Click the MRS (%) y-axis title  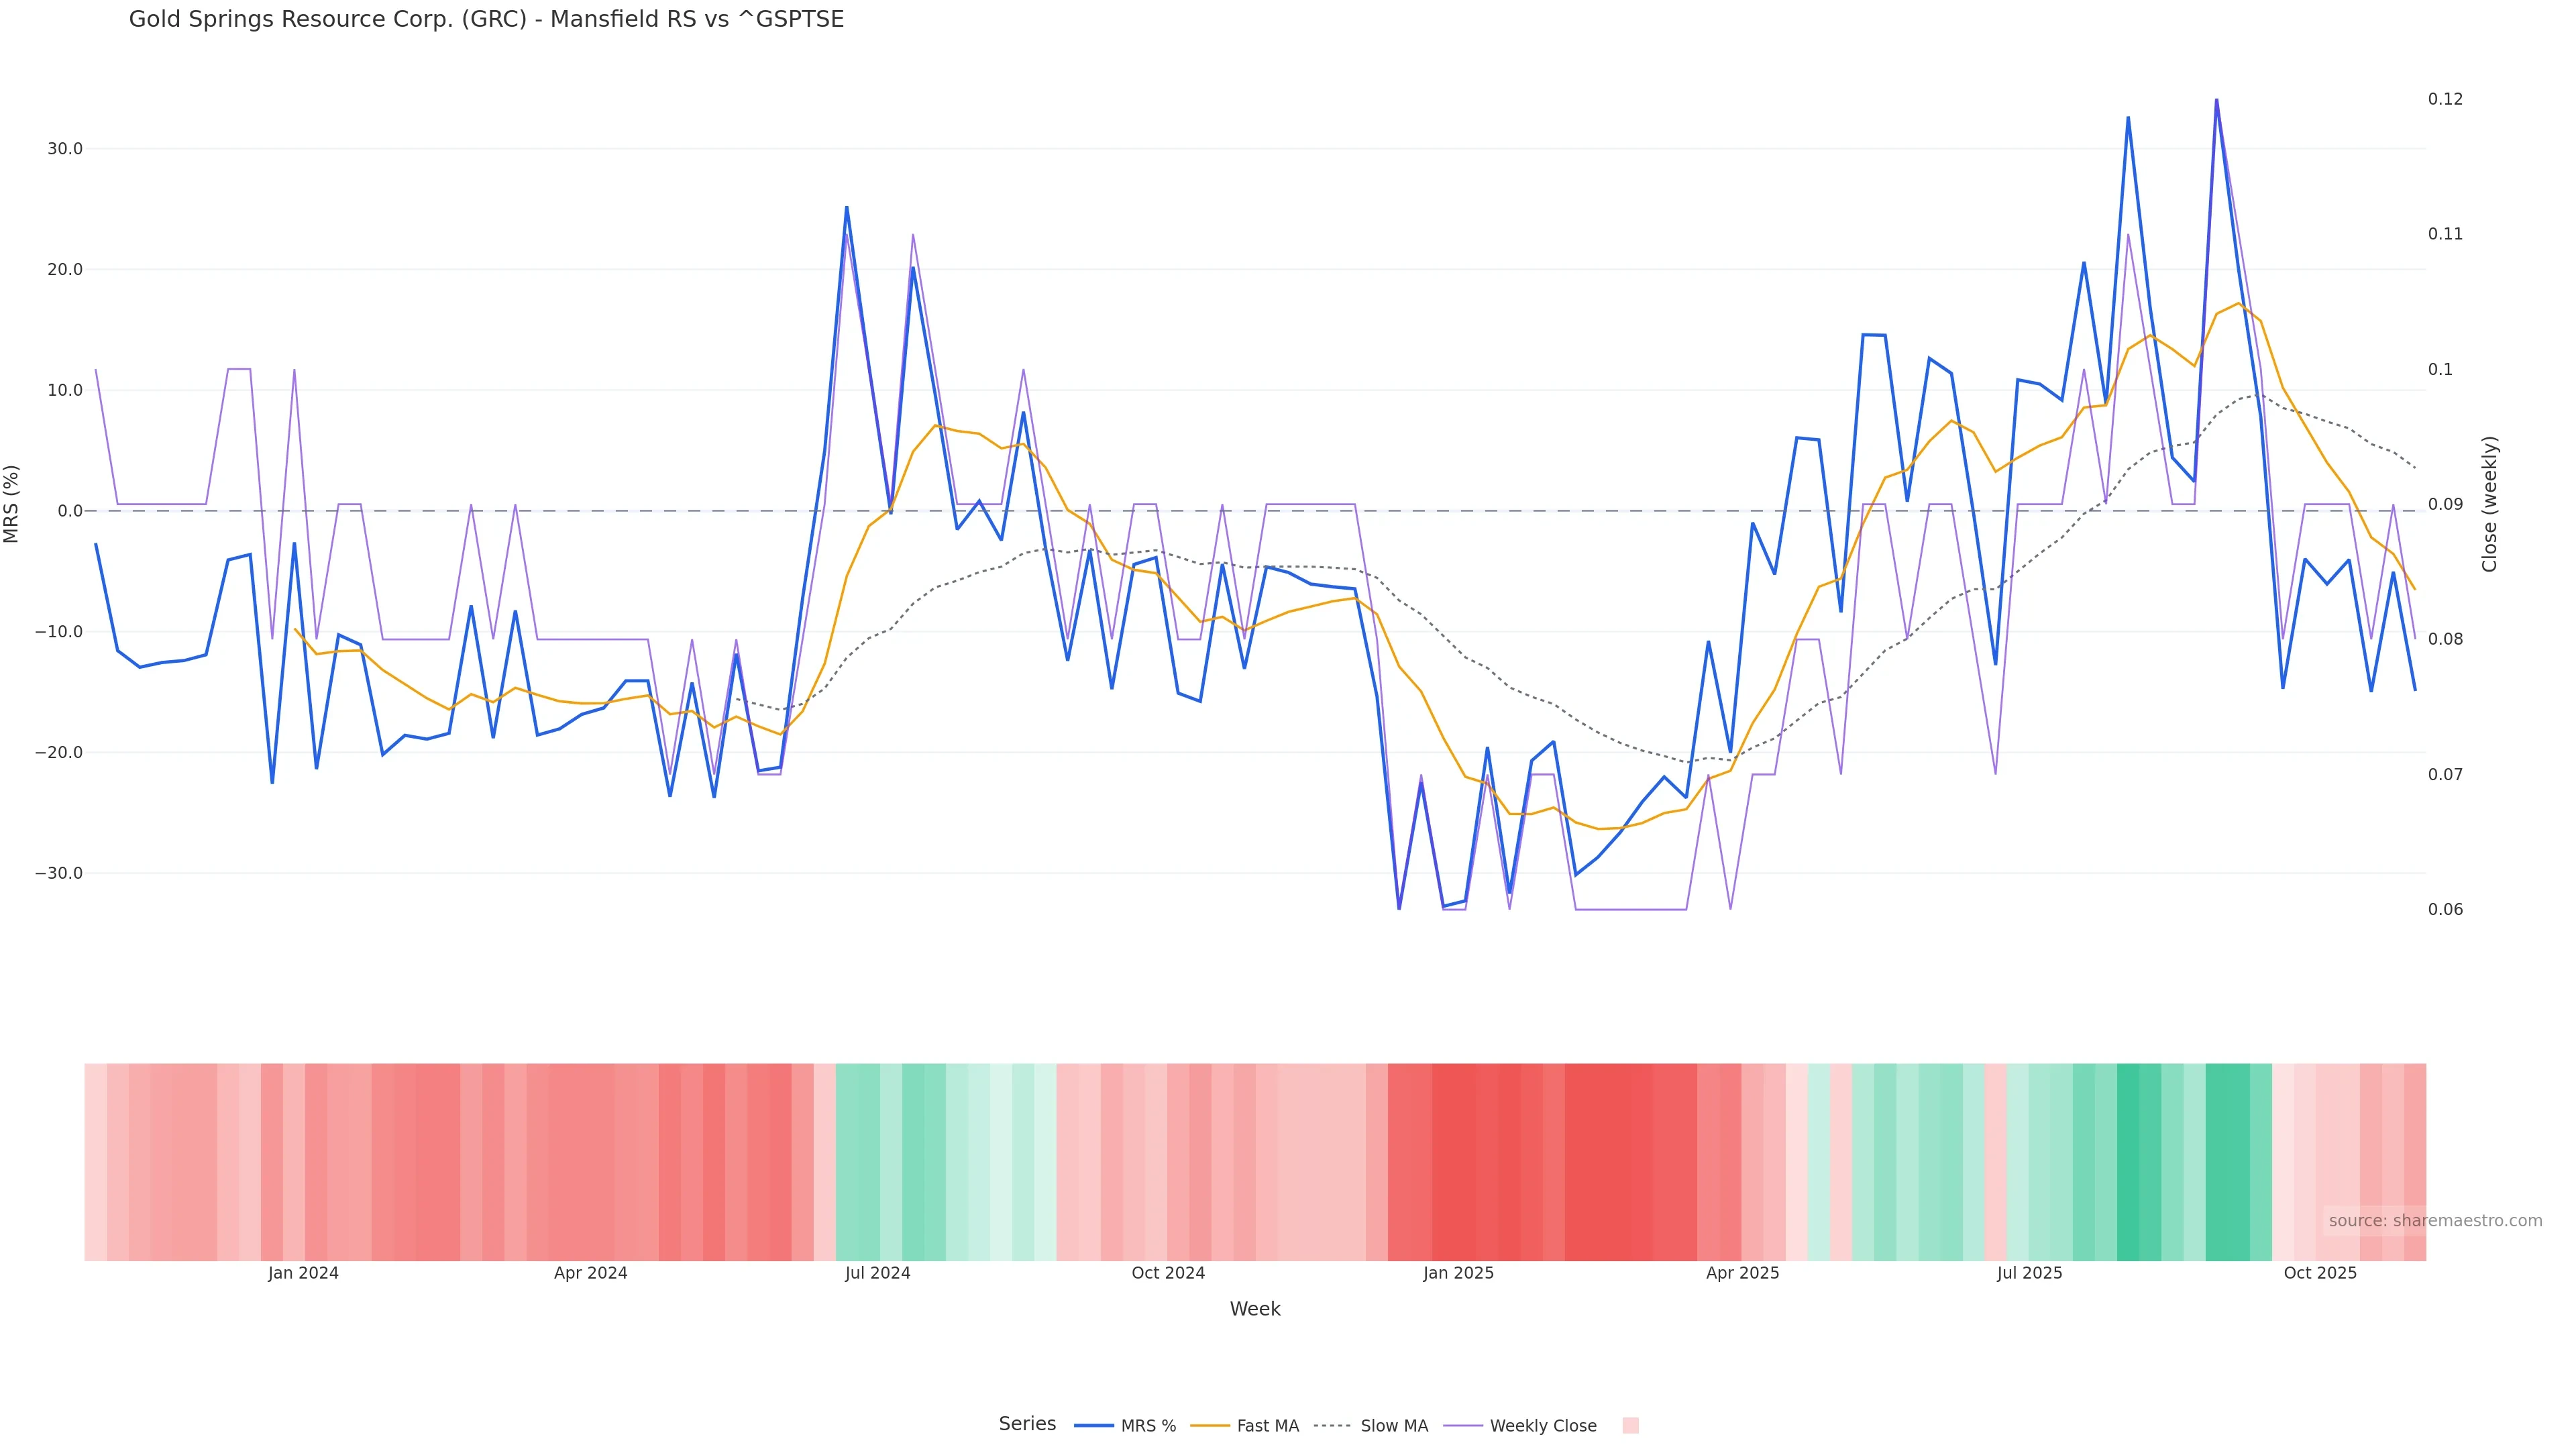pyautogui.click(x=12, y=504)
